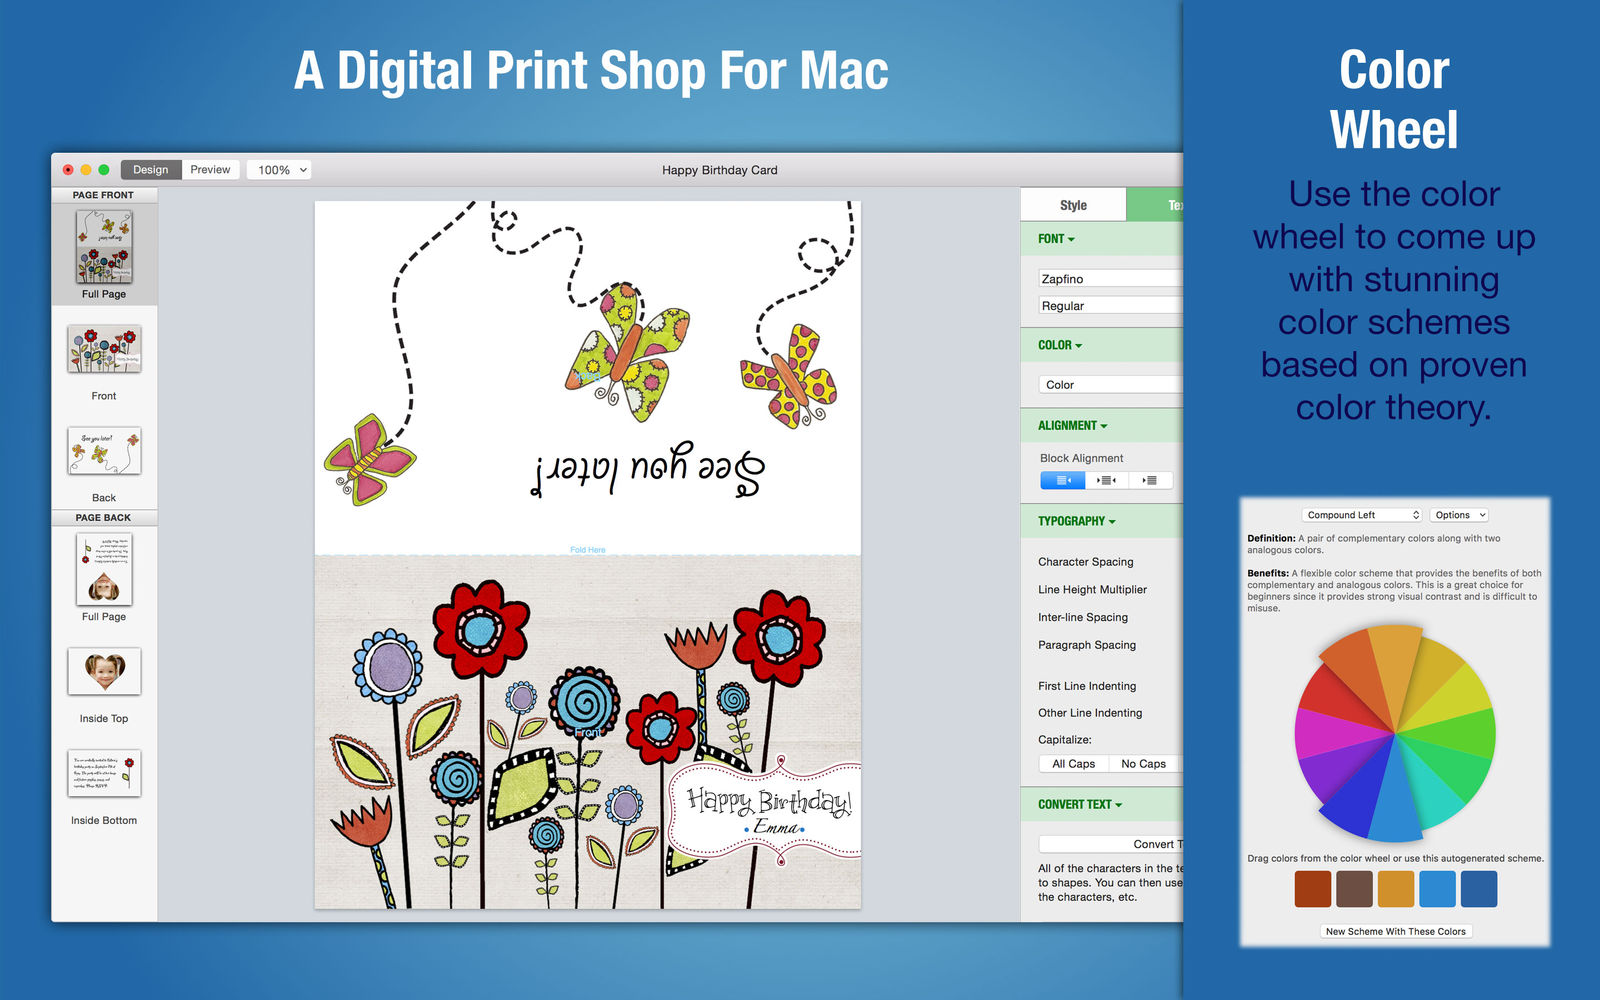
Task: Switch to Design mode tab
Action: tap(151, 170)
